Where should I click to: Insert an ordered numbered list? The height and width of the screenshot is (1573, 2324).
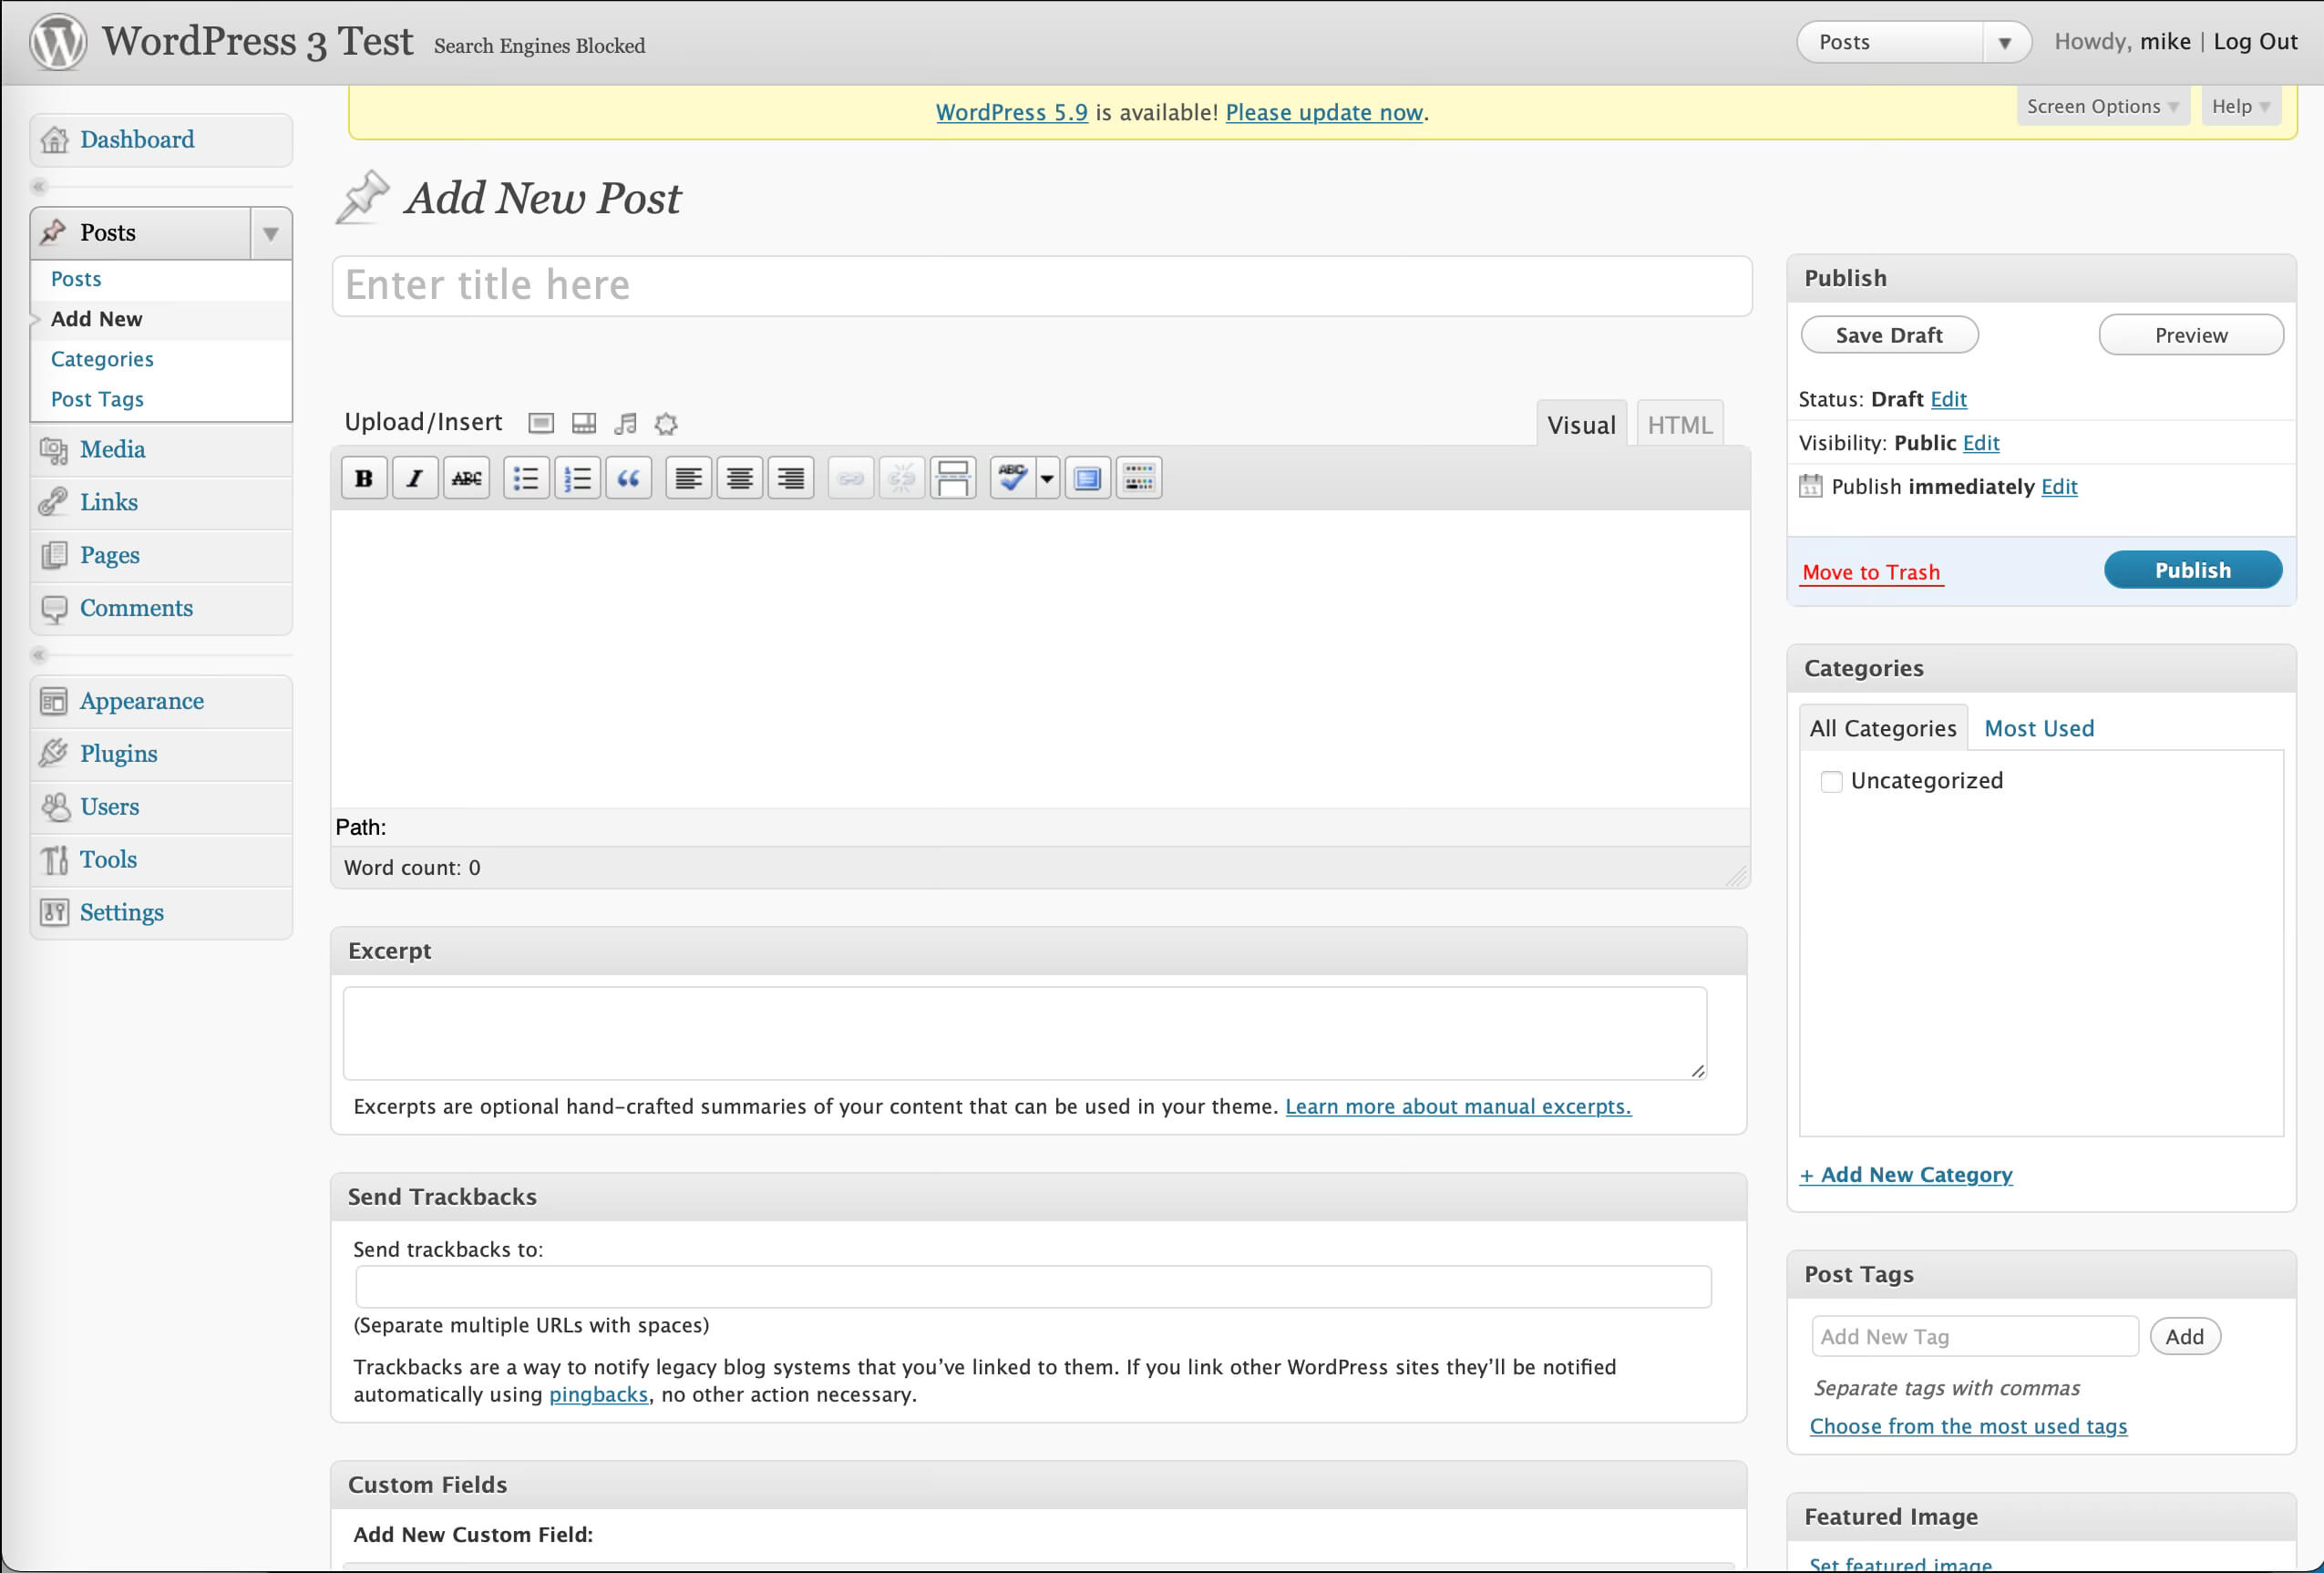(x=577, y=478)
